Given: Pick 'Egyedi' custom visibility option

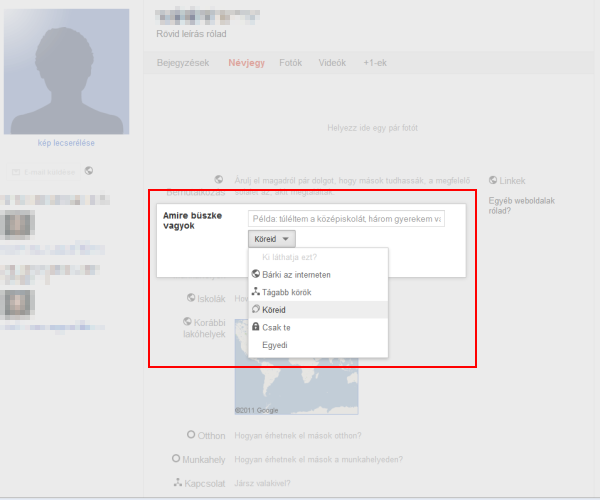Looking at the screenshot, I should coord(275,346).
